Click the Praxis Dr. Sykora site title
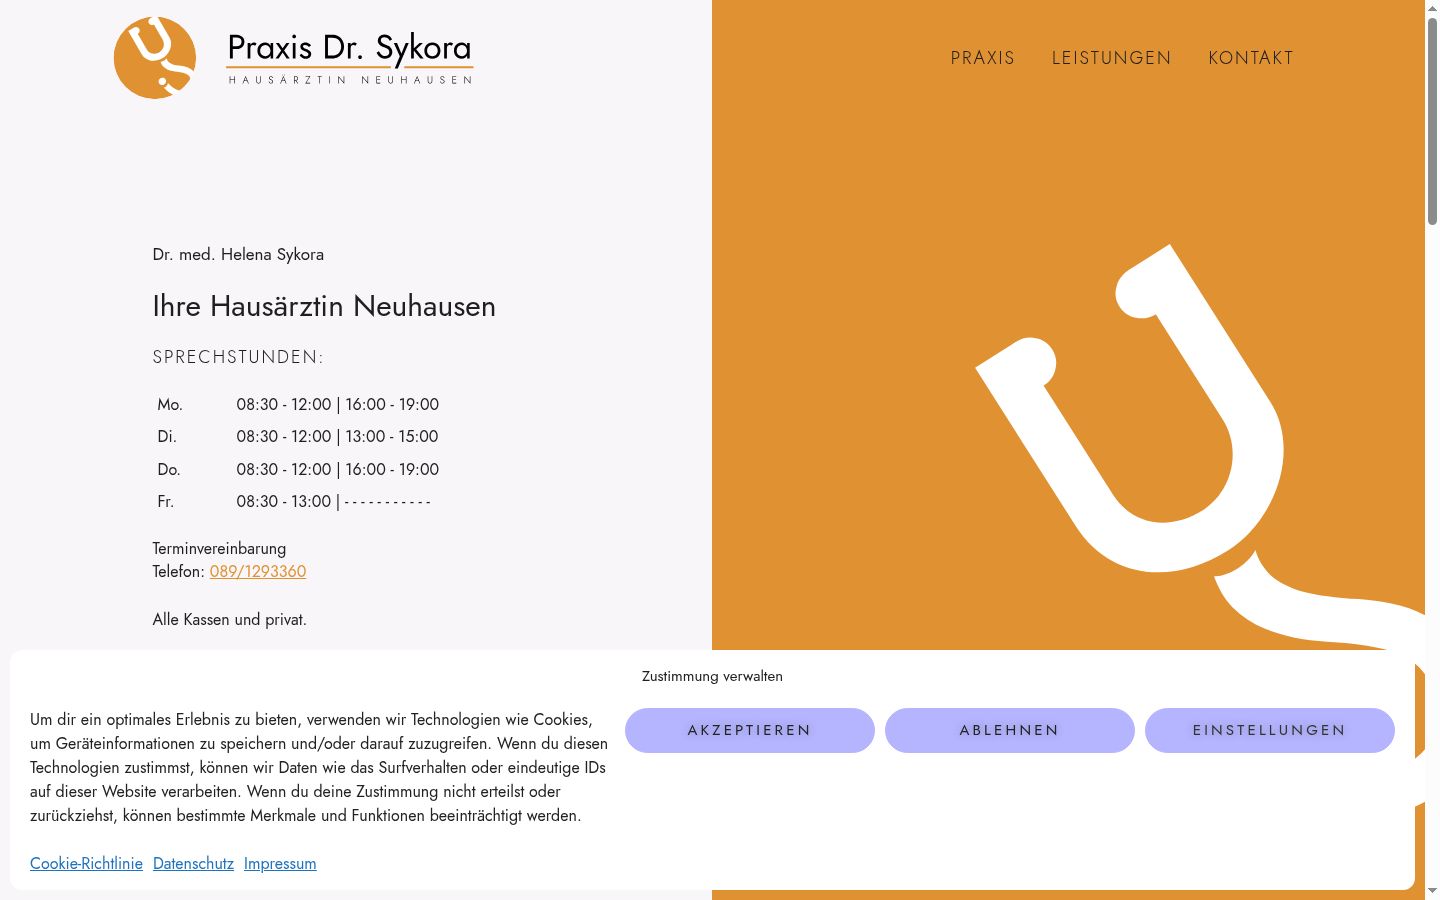Screen dimensions: 1440x900 pos(350,48)
